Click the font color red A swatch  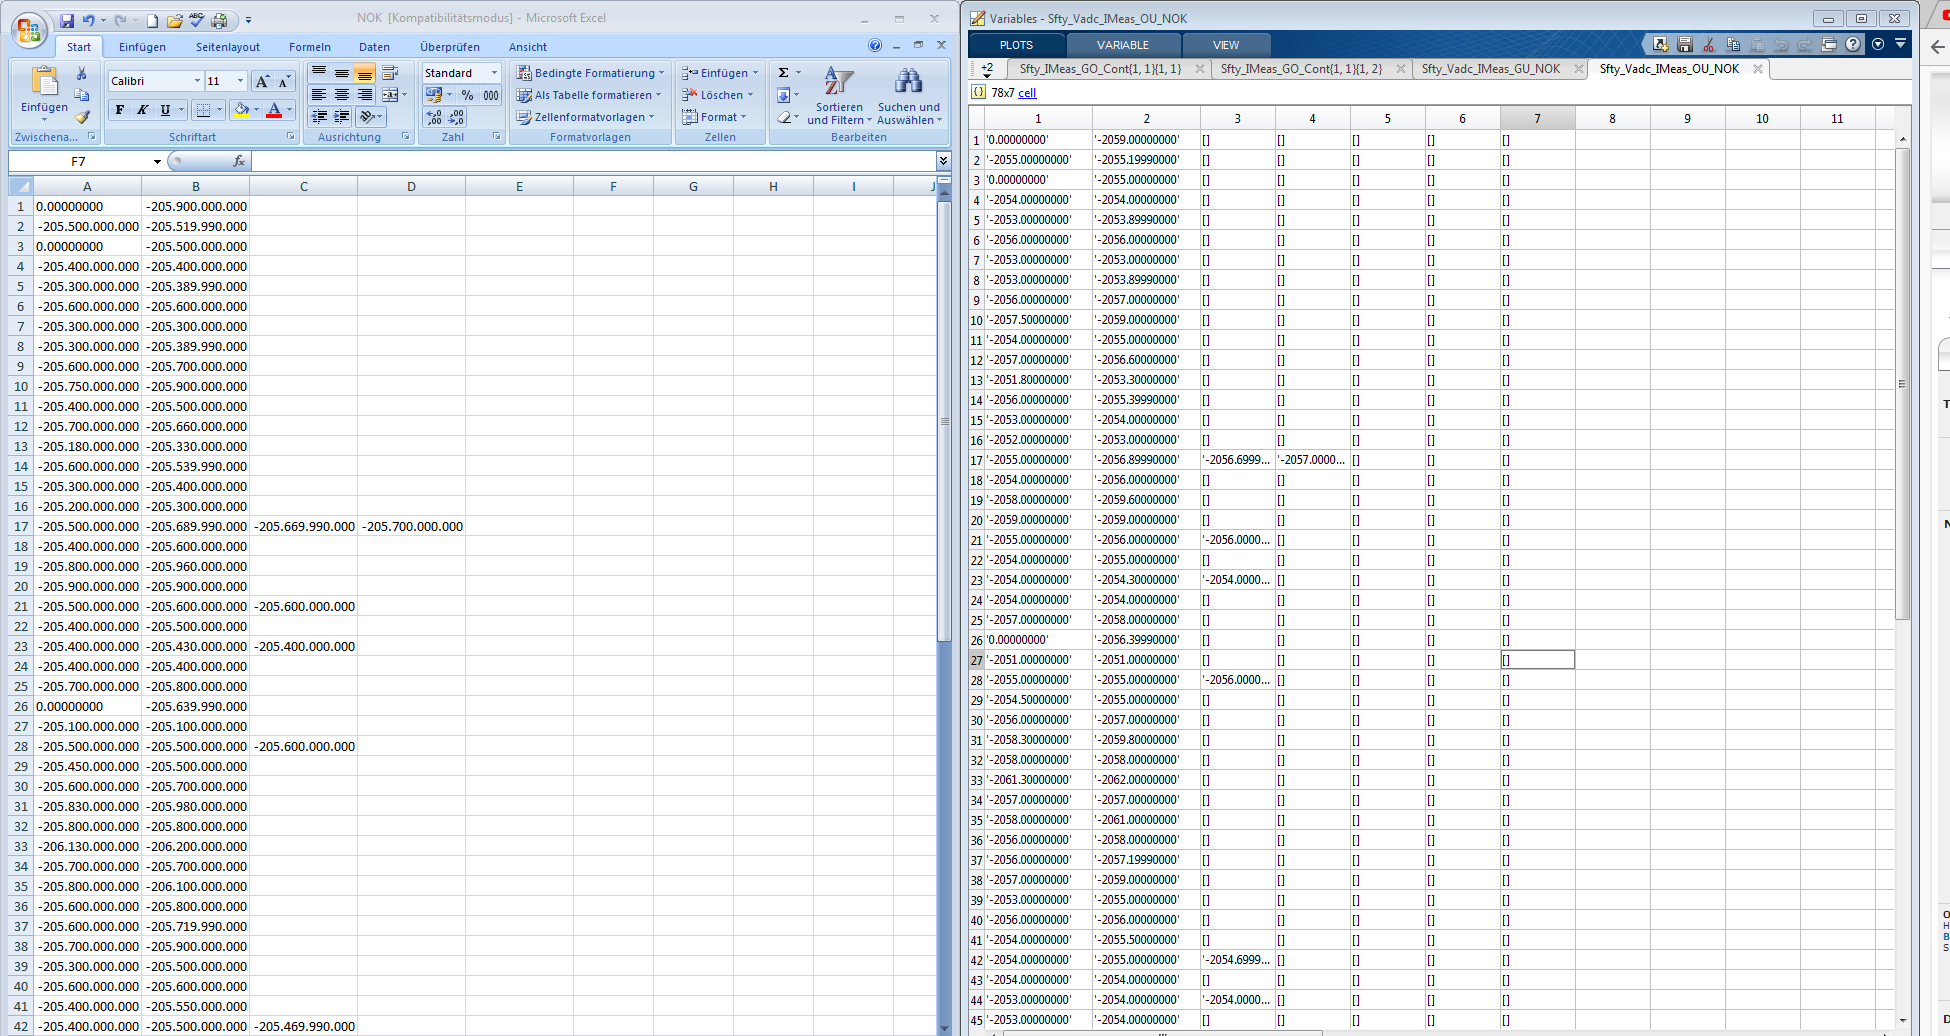pyautogui.click(x=274, y=110)
